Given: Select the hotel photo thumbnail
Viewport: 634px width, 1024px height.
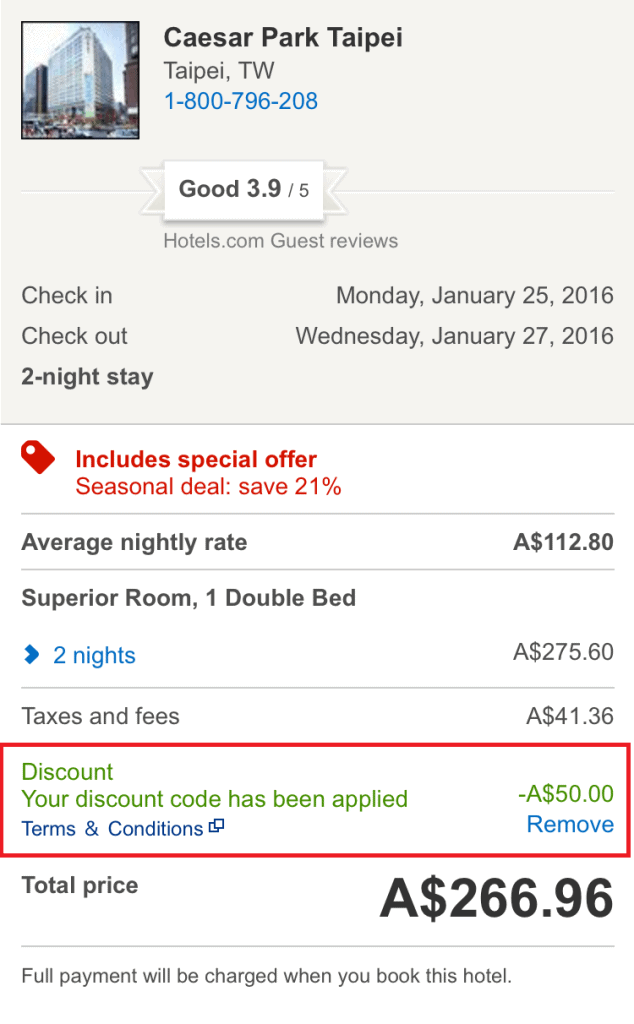Looking at the screenshot, I should tap(80, 80).
